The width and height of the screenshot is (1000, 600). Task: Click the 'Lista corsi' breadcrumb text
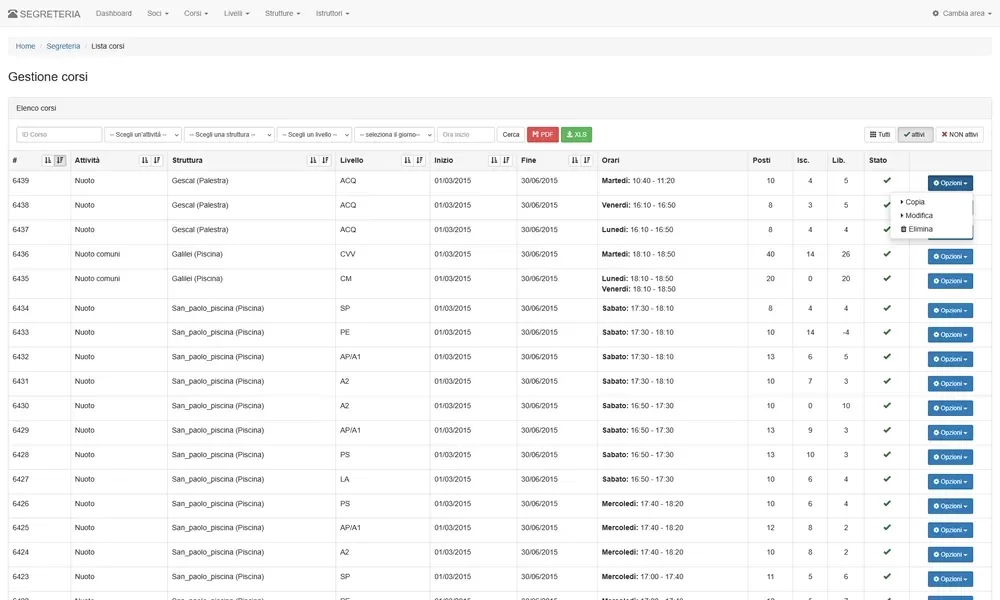coord(108,46)
